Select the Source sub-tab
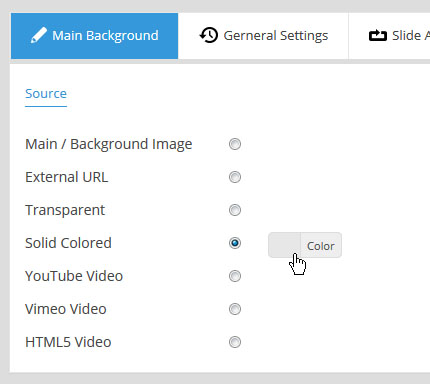Image resolution: width=430 pixels, height=384 pixels. [46, 94]
